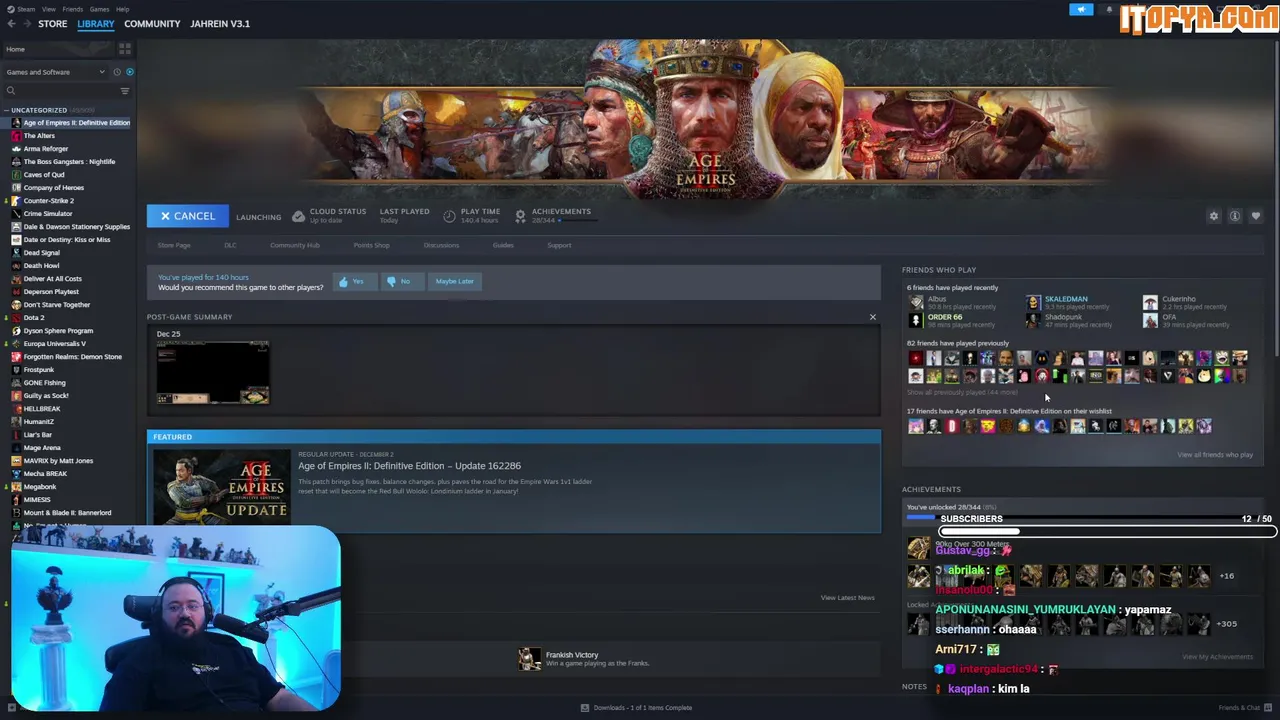This screenshot has width=1280, height=720.
Task: Open SKALEDMAN friend profile
Action: coord(1066,299)
